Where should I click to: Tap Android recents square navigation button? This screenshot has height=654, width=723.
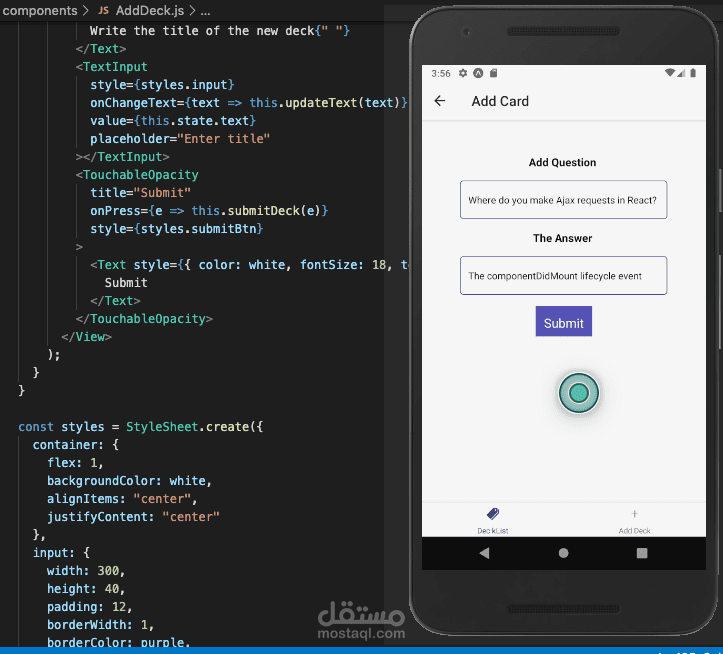click(x=642, y=553)
